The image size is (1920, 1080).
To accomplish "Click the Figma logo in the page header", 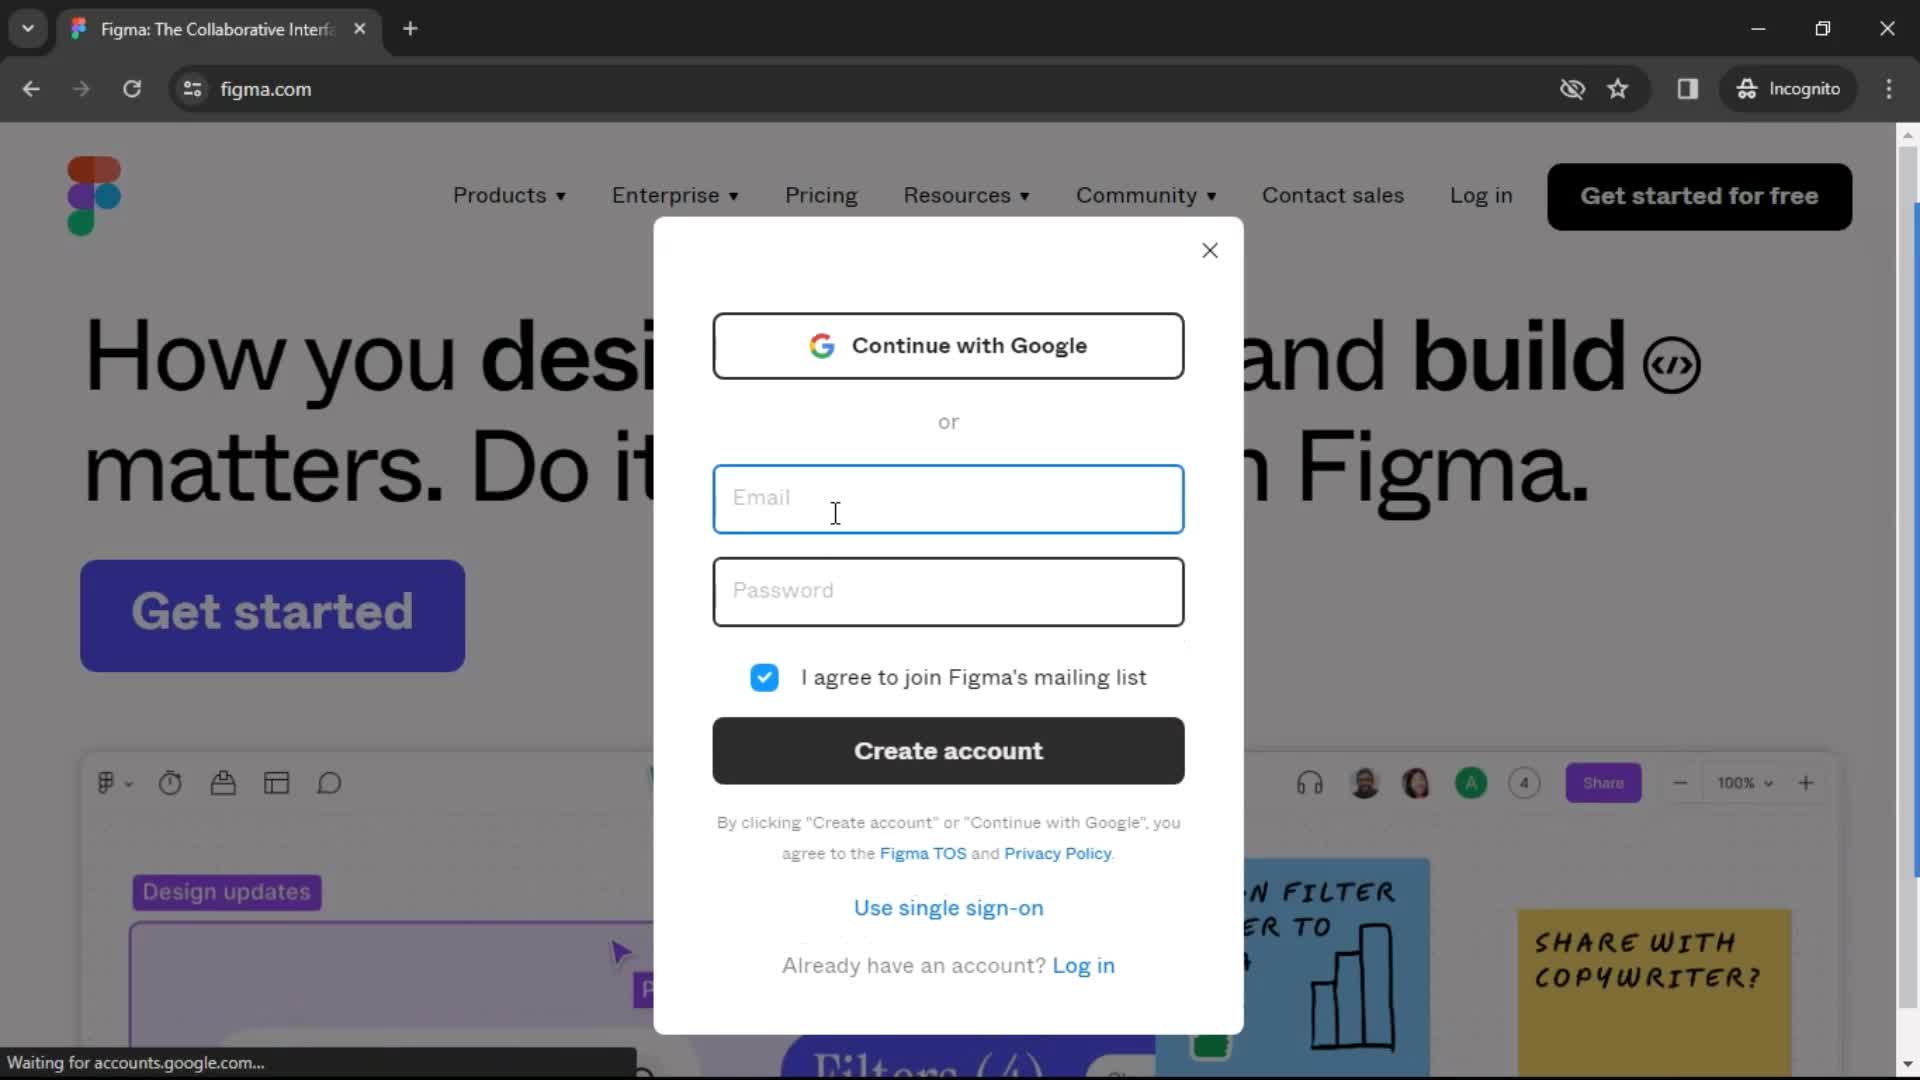I will [x=93, y=196].
